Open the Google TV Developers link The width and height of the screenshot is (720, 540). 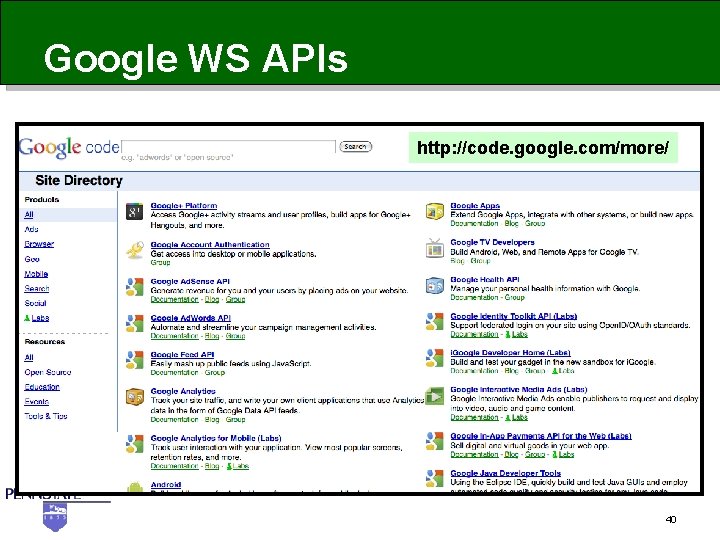tap(492, 242)
